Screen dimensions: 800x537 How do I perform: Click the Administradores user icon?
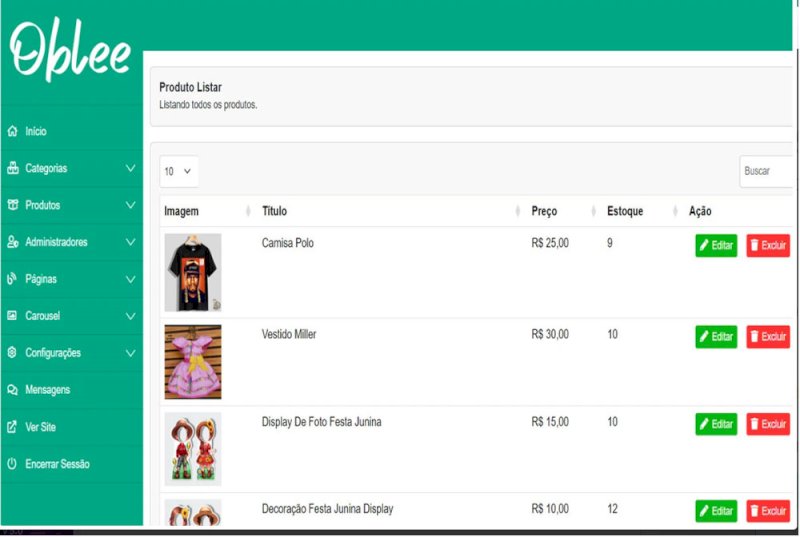click(x=12, y=242)
